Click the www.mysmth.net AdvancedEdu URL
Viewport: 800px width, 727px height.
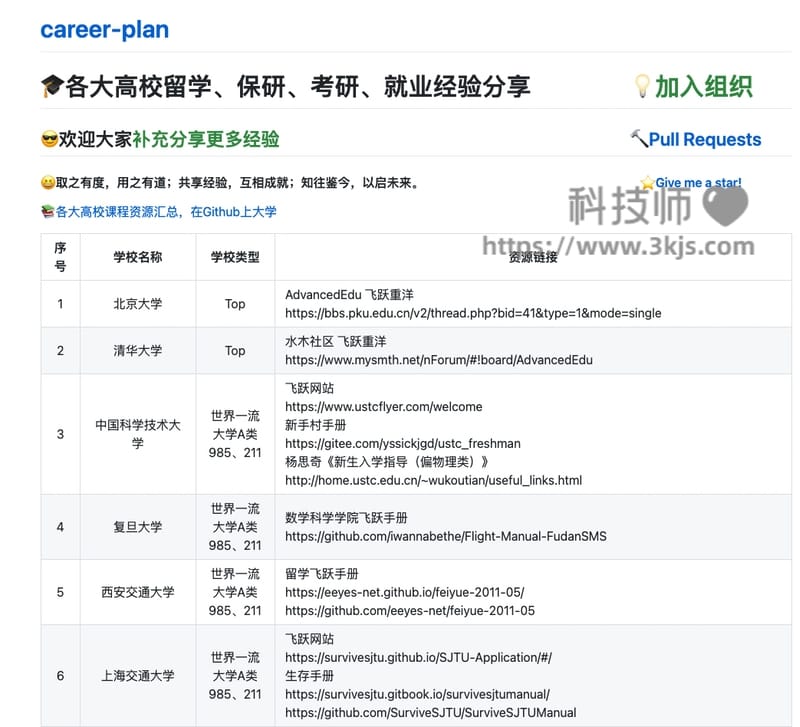439,360
